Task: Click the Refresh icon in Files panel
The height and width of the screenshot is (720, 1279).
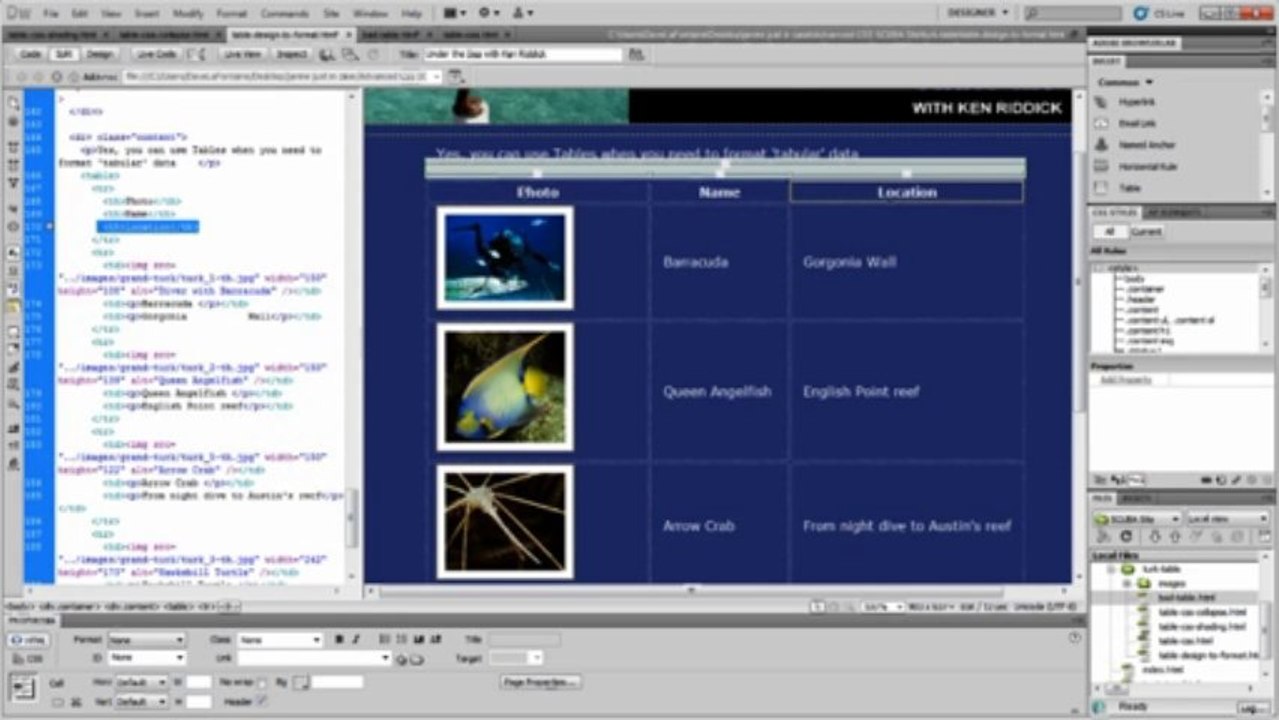Action: click(x=1128, y=538)
